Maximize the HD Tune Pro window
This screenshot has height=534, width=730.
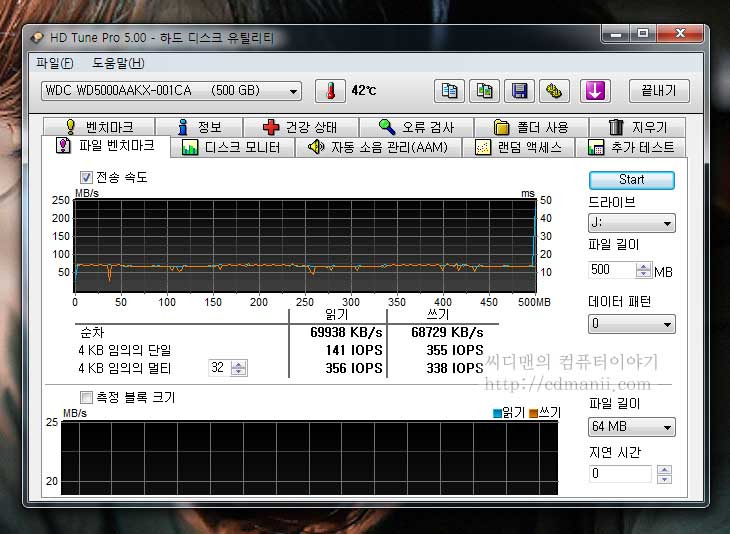point(643,34)
